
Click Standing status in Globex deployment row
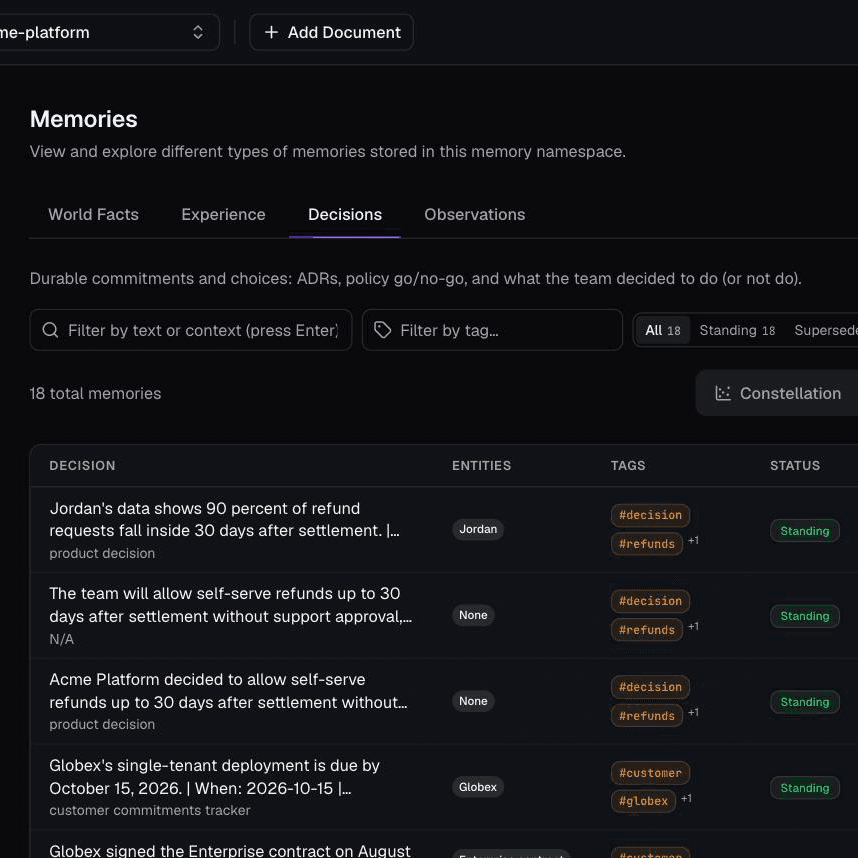coord(804,788)
